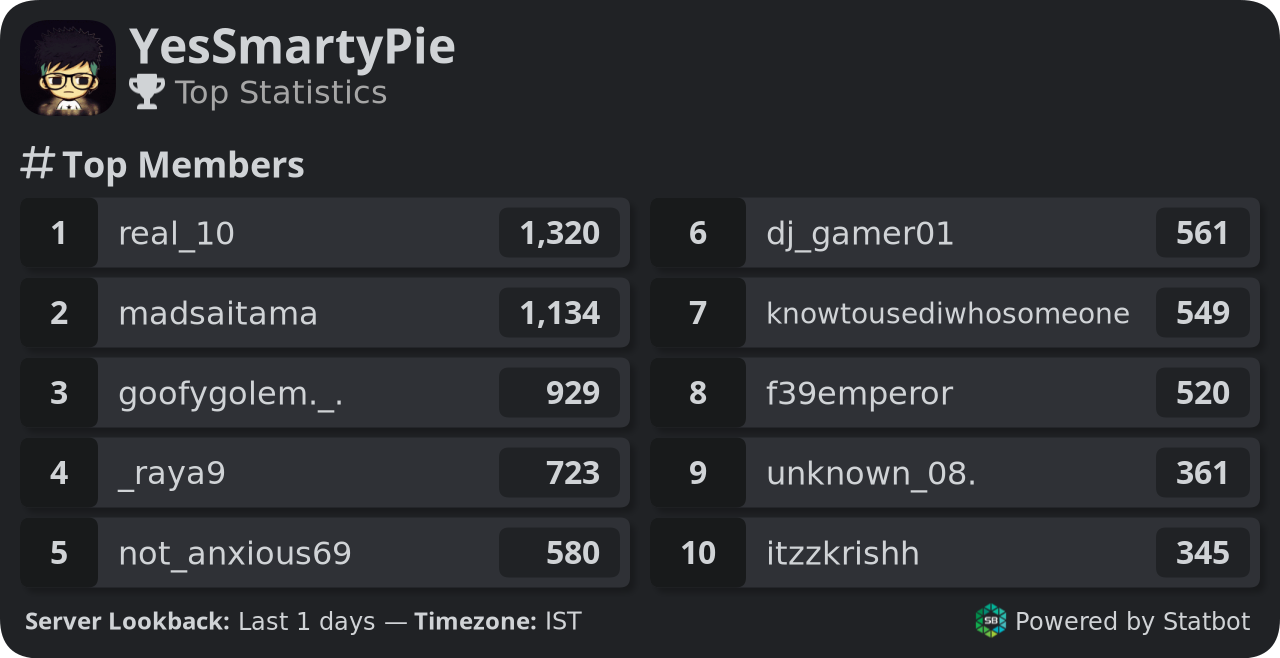1280x658 pixels.
Task: Click the Statbot logo icon
Action: (990, 621)
